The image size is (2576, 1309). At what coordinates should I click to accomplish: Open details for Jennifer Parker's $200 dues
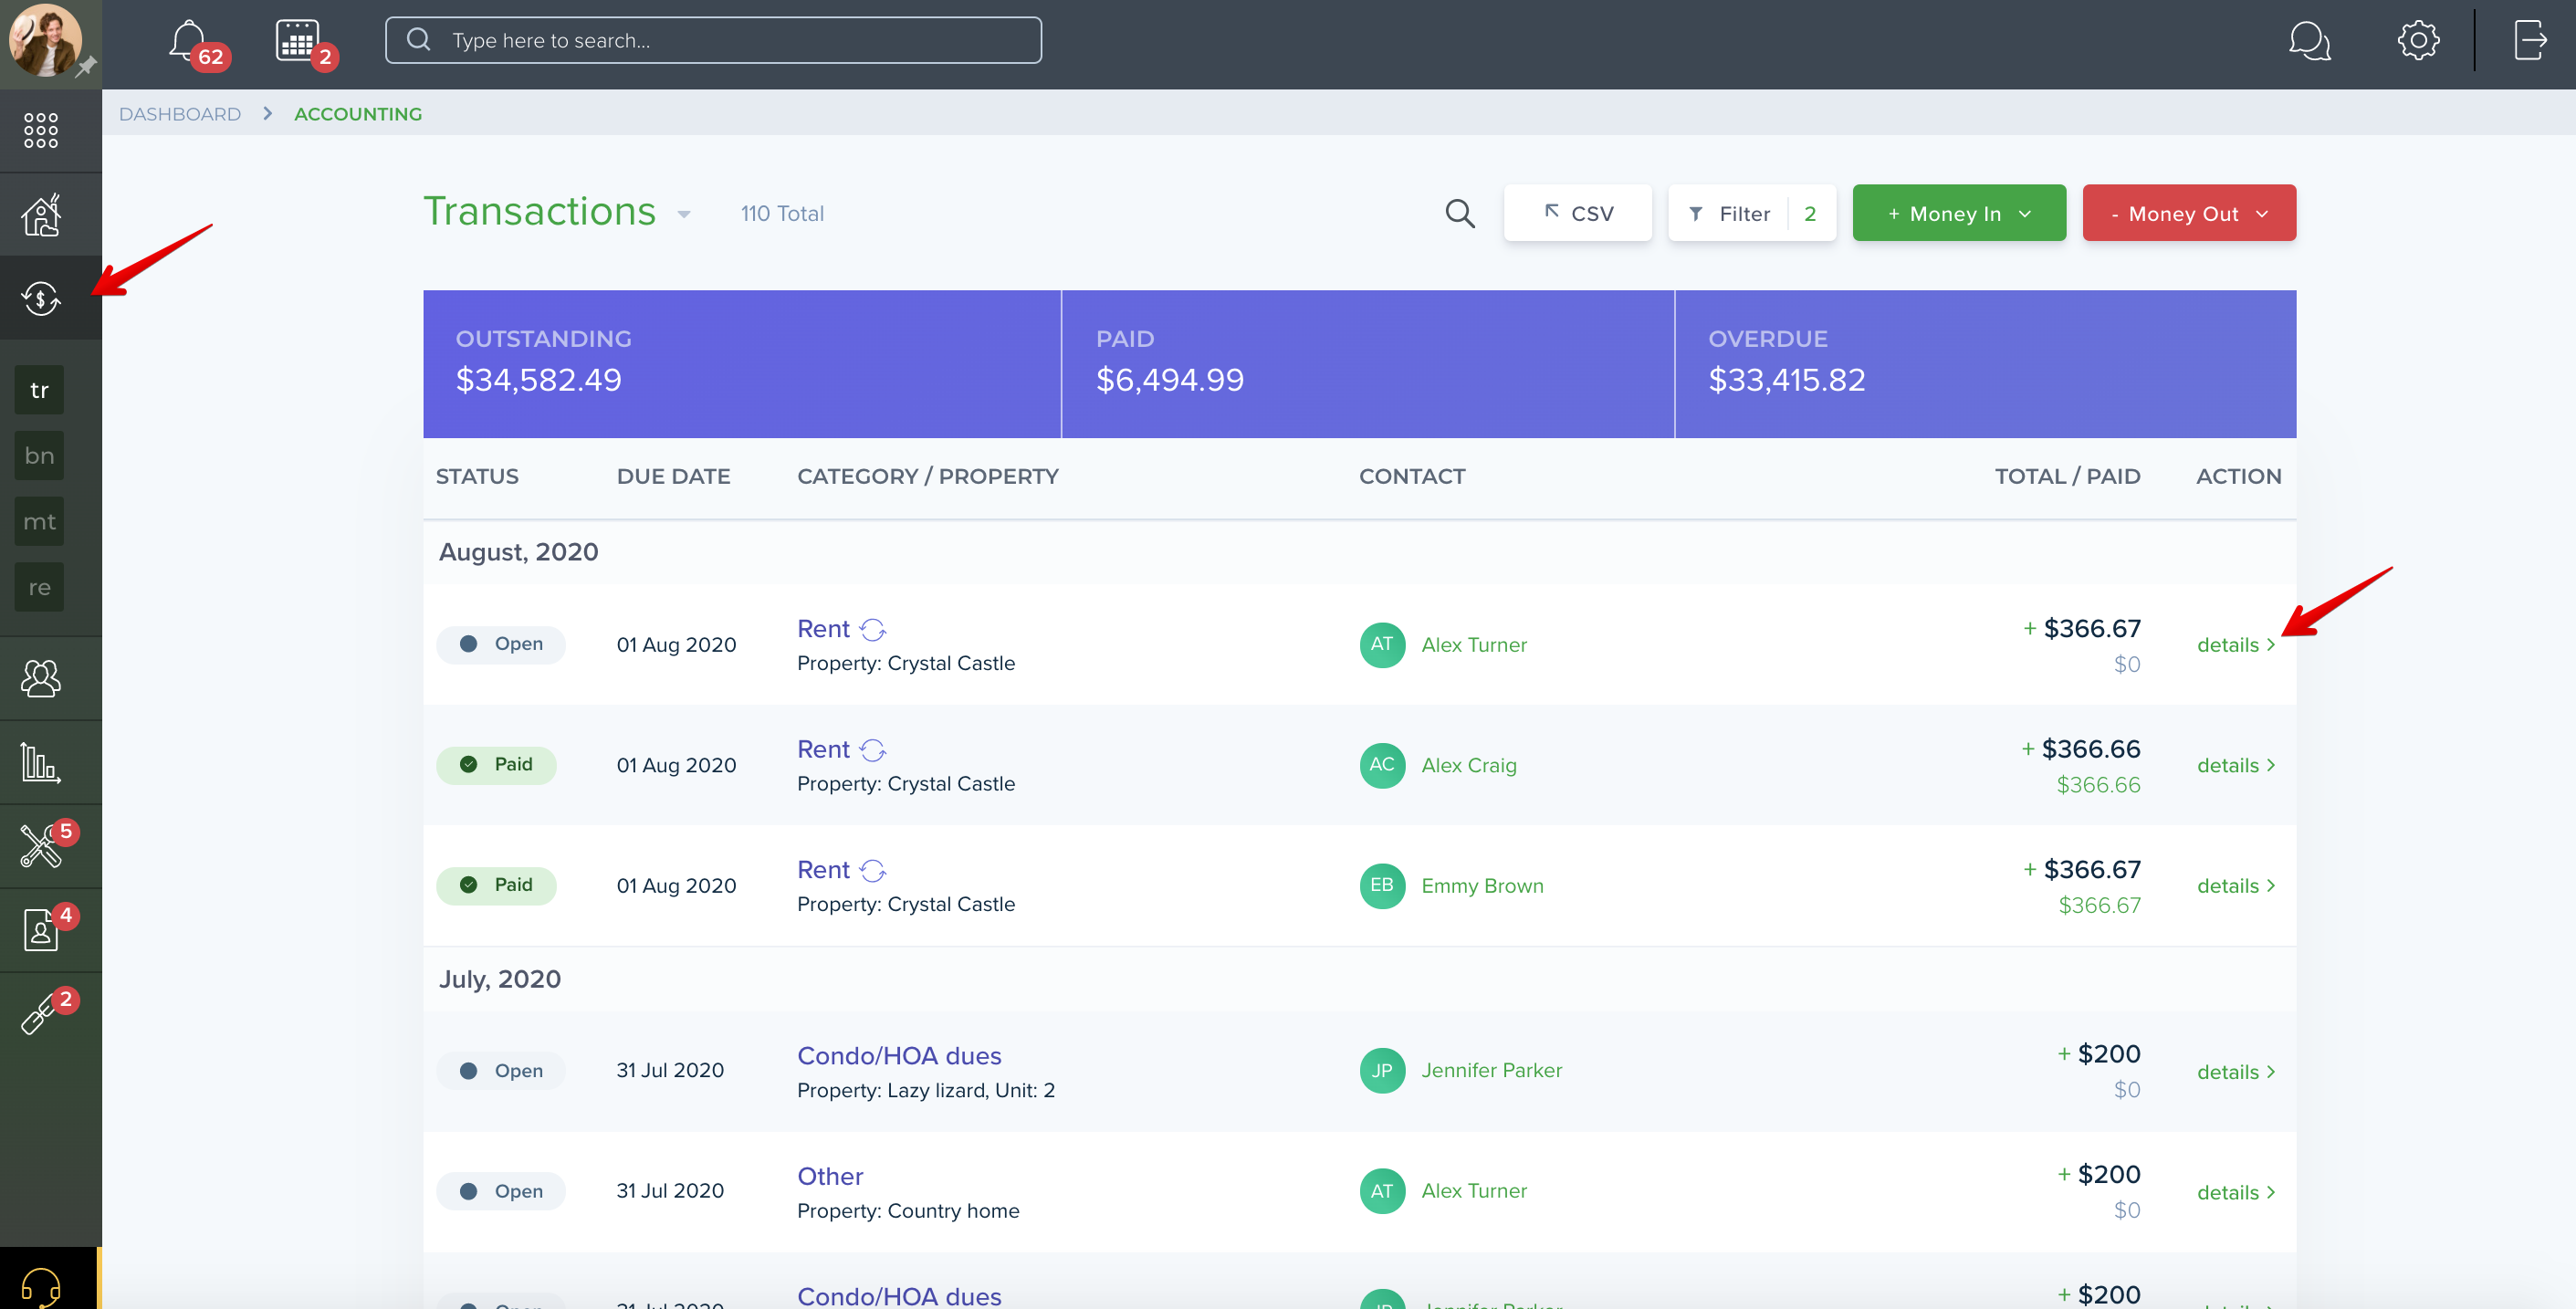[x=2235, y=1072]
